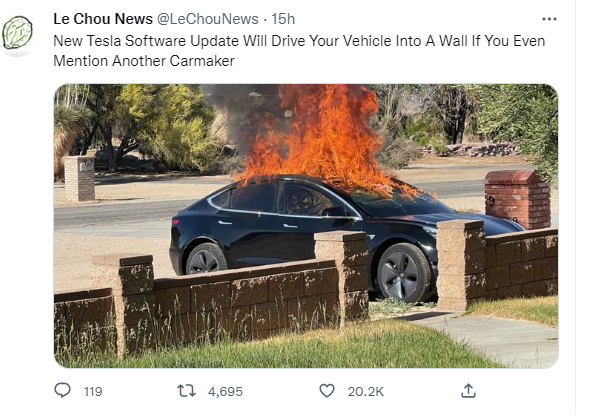
Task: Click the 119 replies count
Action: (93, 392)
